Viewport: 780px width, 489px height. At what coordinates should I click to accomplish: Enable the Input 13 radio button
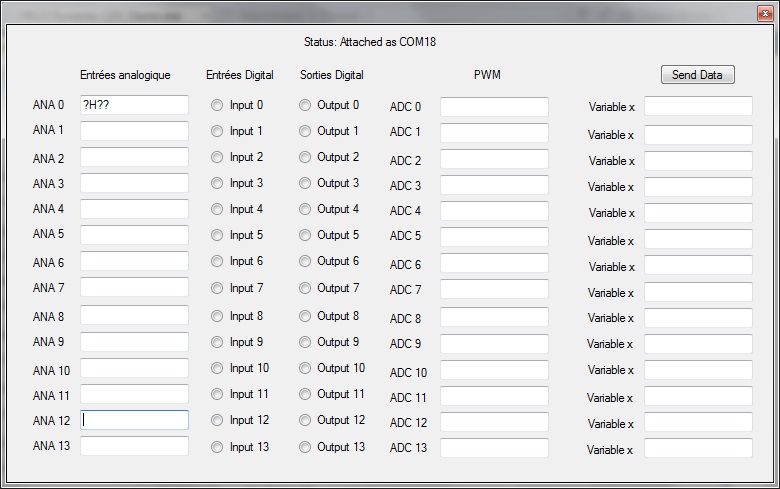217,447
